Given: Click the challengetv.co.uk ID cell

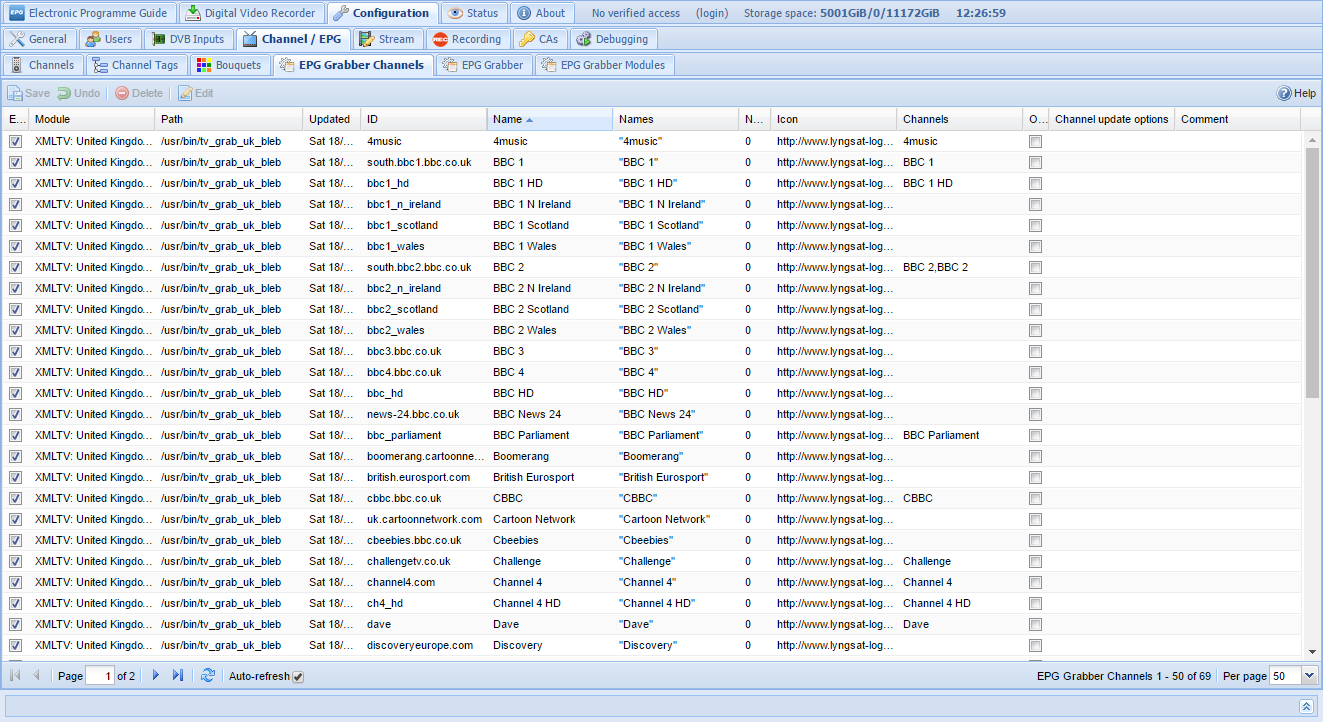Looking at the screenshot, I should pos(424,562).
